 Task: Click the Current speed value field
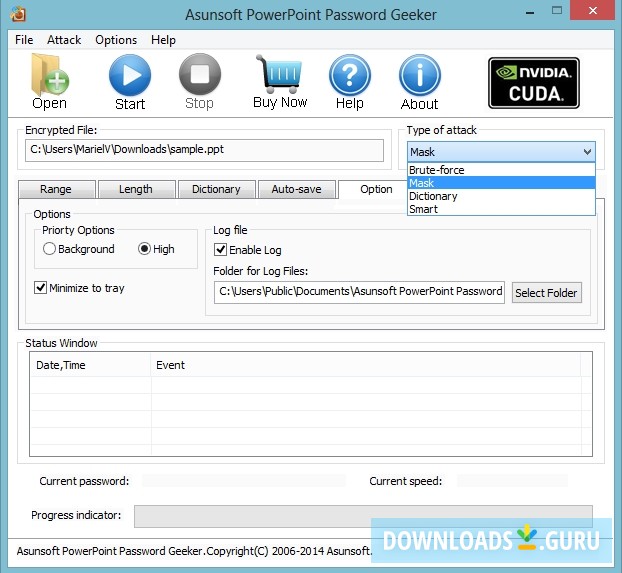512,481
